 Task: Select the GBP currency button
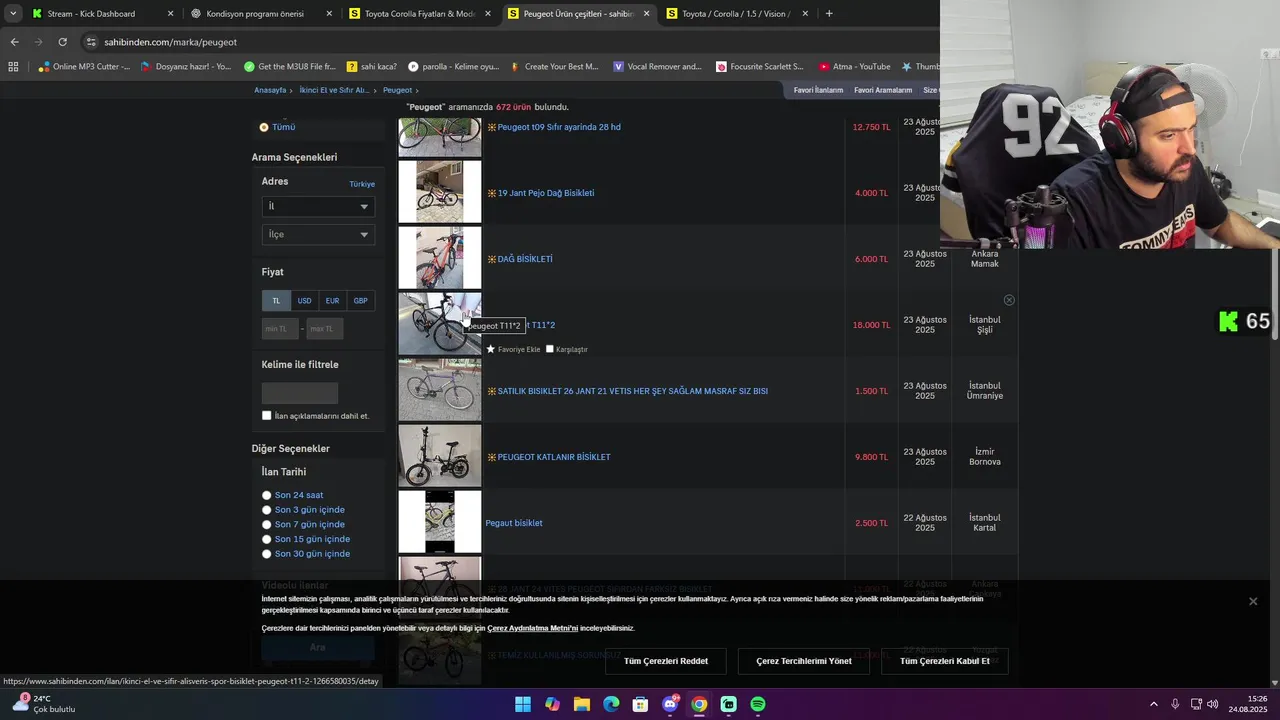[360, 300]
